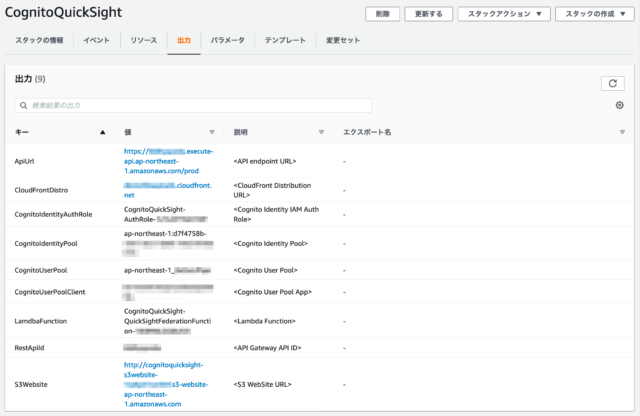Select the CognitoUserPool key cell
This screenshot has height=416, width=640.
click(x=41, y=270)
